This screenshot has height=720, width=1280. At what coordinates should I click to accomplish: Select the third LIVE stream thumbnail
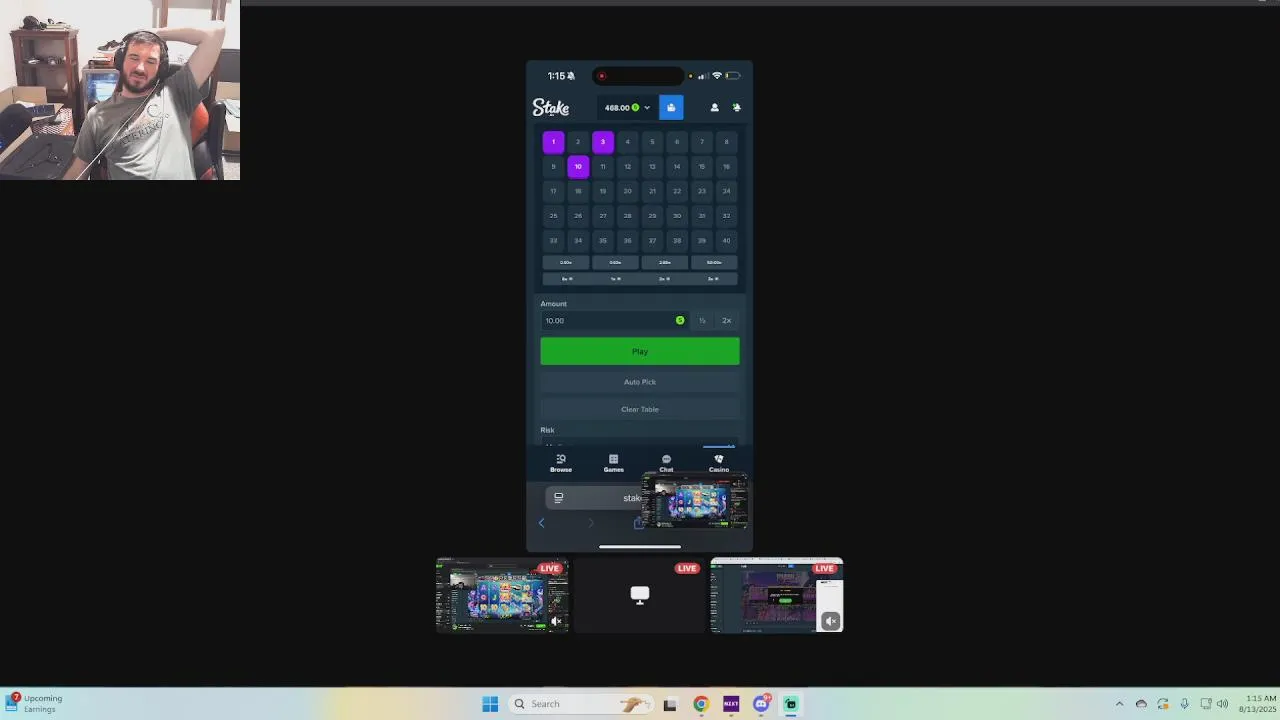tap(777, 596)
